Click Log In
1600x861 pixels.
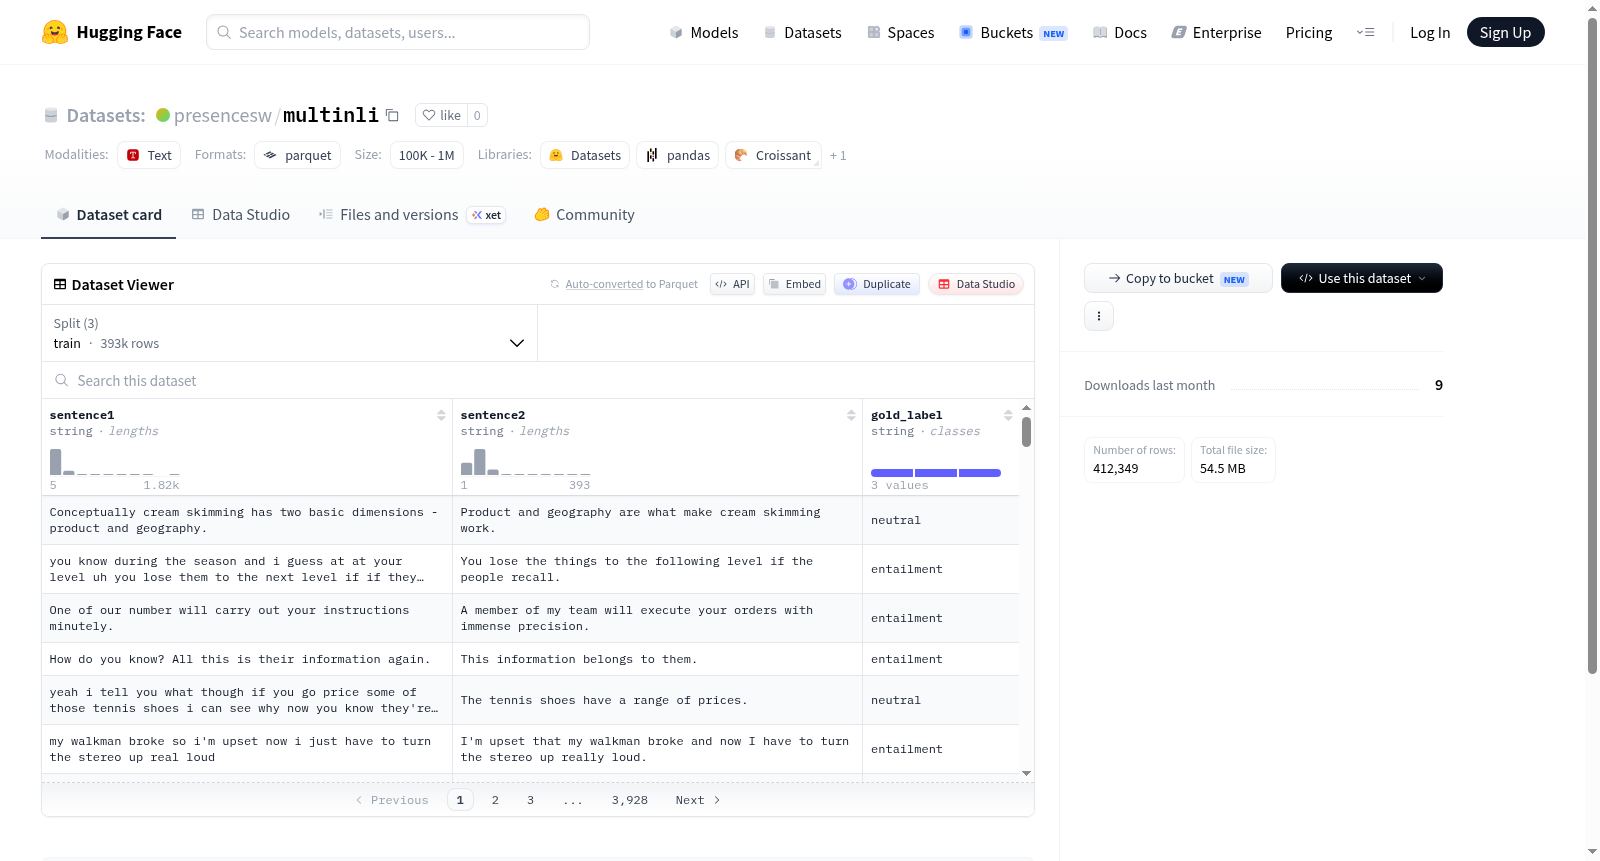[1430, 32]
